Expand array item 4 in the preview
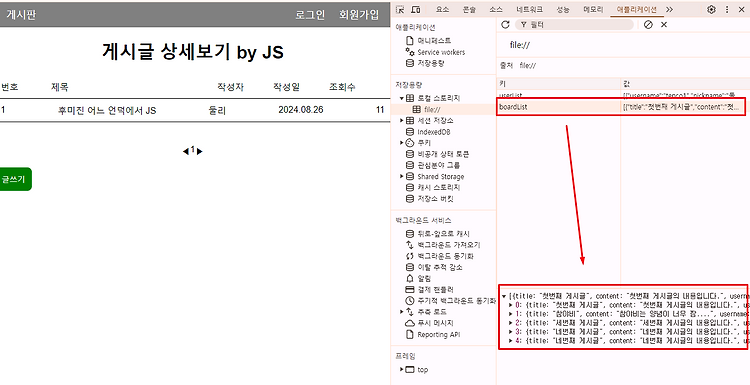The height and width of the screenshot is (385, 750). (511, 341)
